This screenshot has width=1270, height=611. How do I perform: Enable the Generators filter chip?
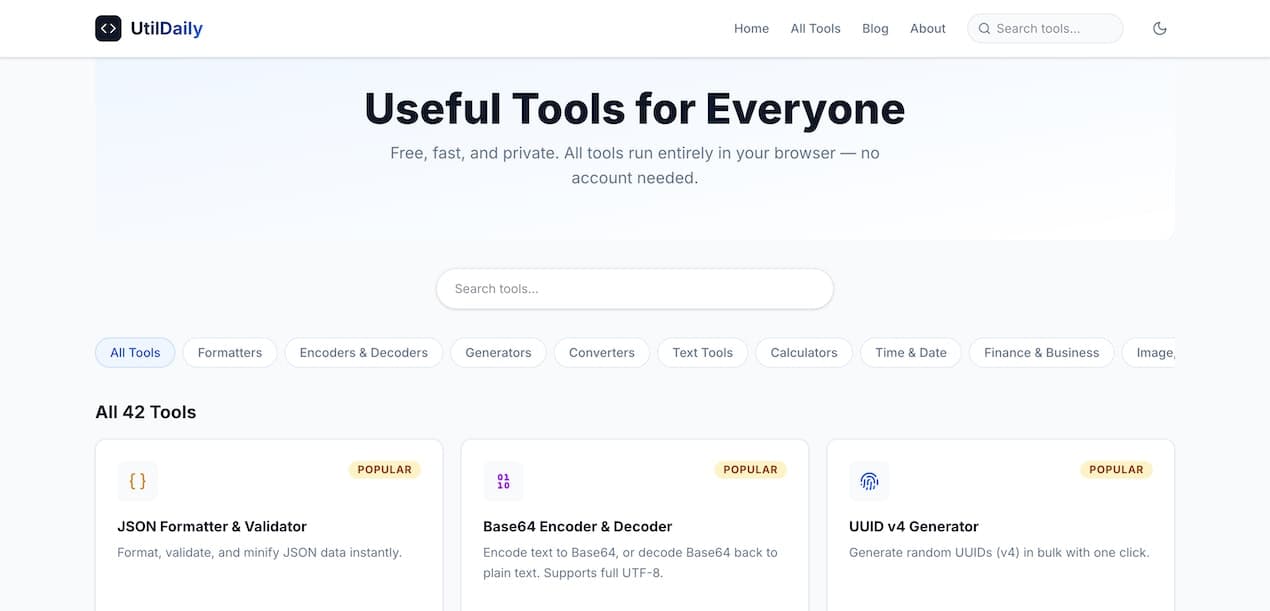[x=498, y=352]
